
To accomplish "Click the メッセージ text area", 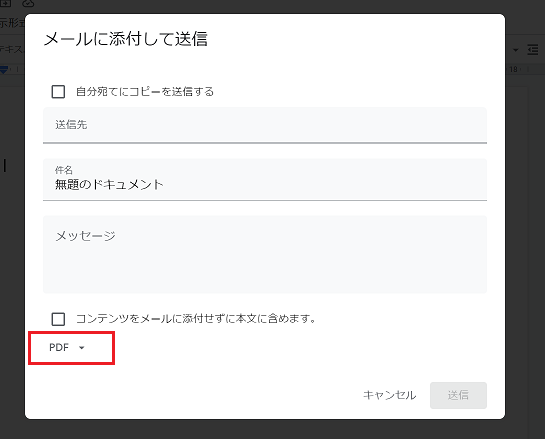I will (x=265, y=254).
